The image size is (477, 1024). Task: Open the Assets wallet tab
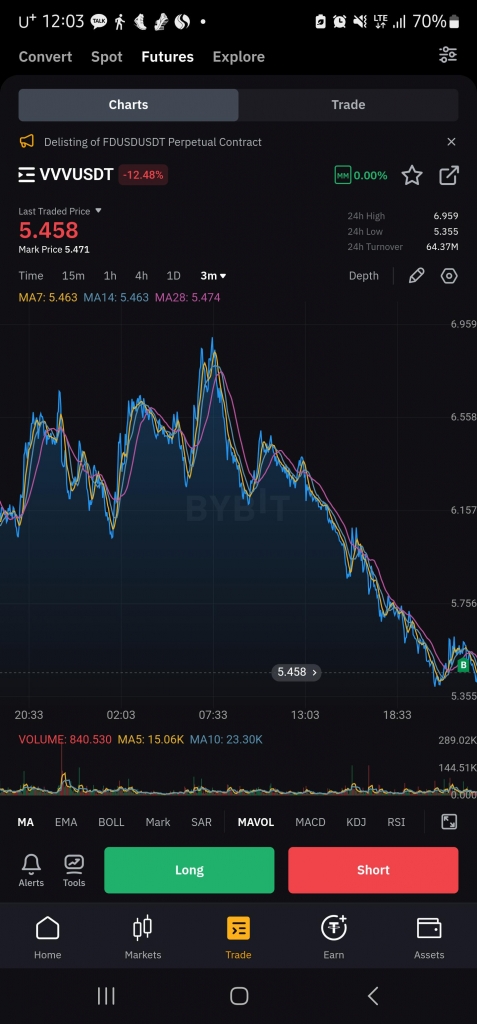point(429,937)
